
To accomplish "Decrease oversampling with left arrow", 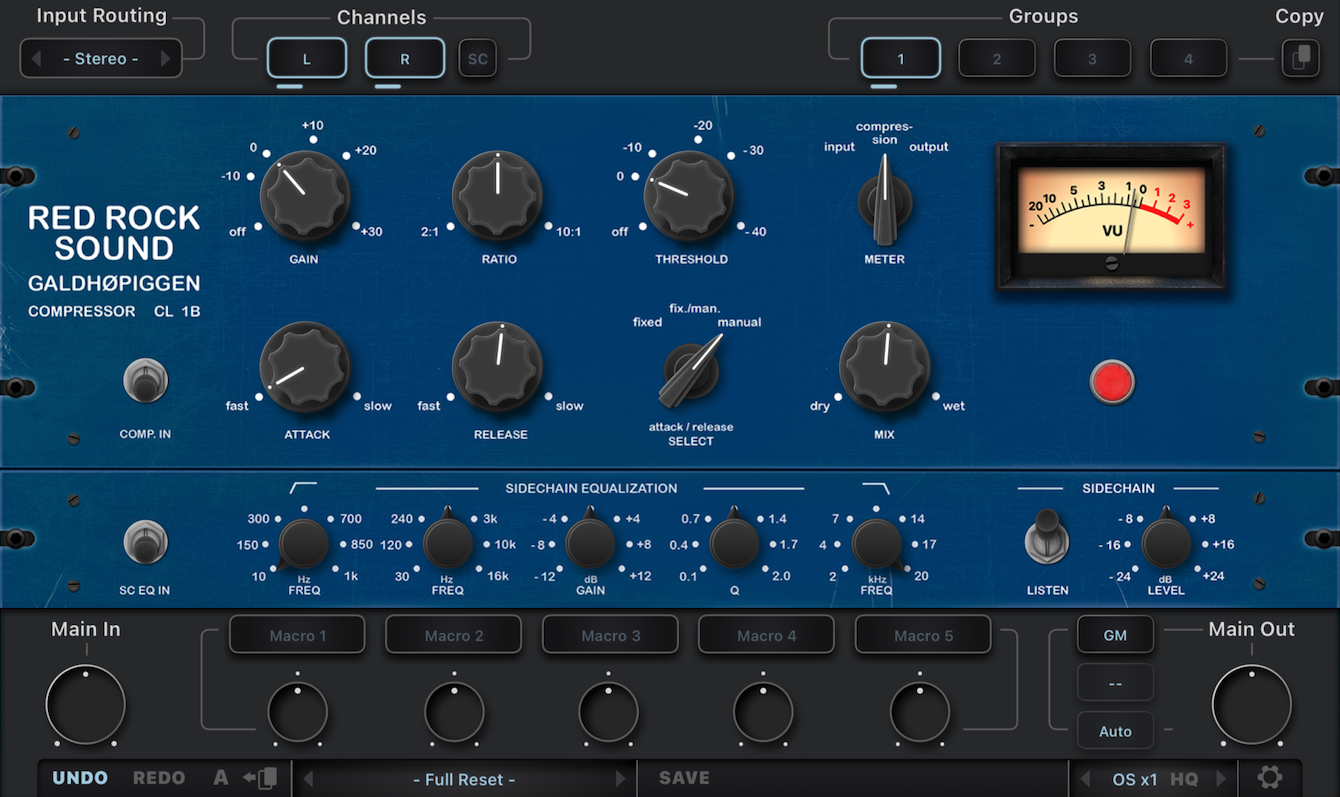I will [x=1085, y=779].
